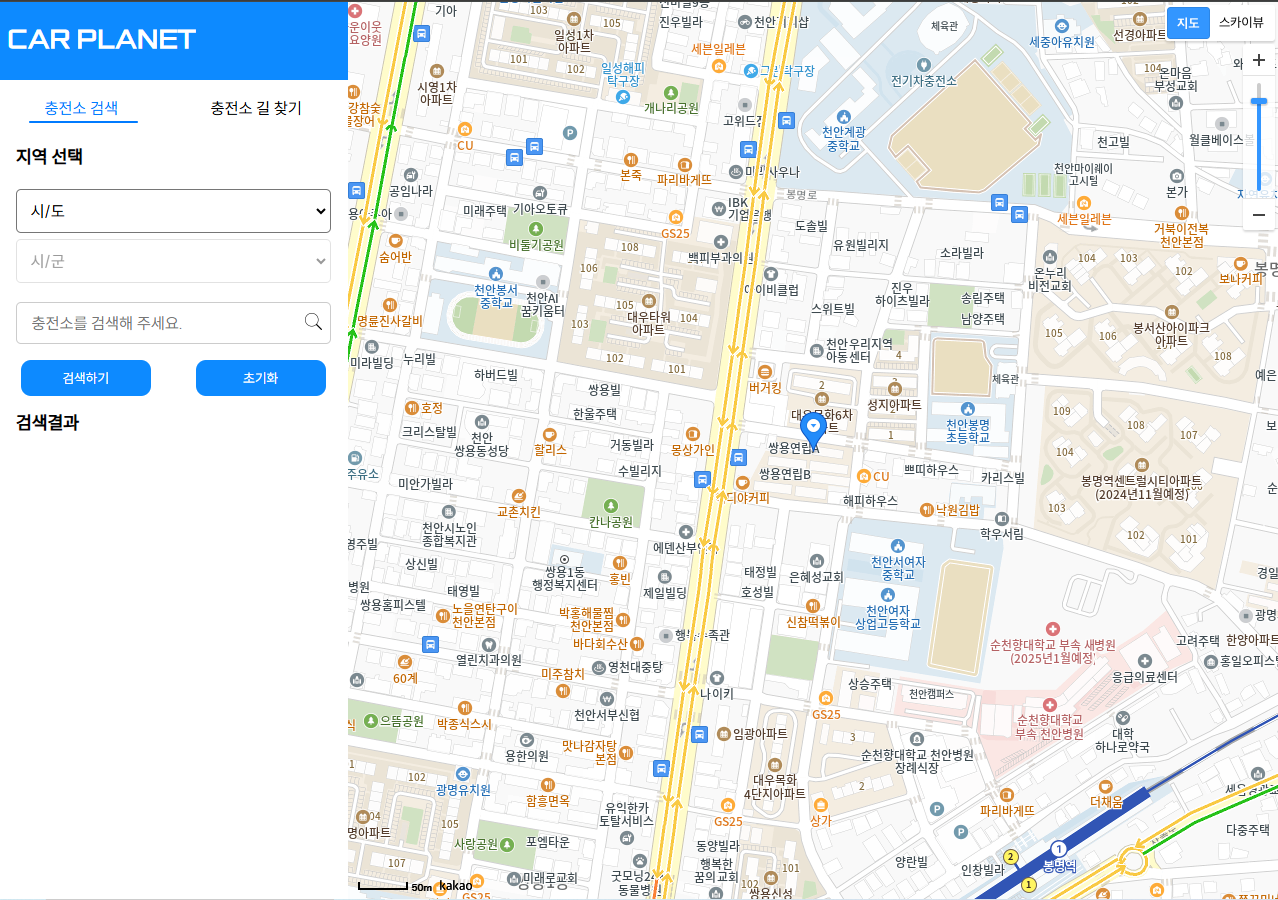Click the 전기차충전소 label on map

[x=924, y=81]
